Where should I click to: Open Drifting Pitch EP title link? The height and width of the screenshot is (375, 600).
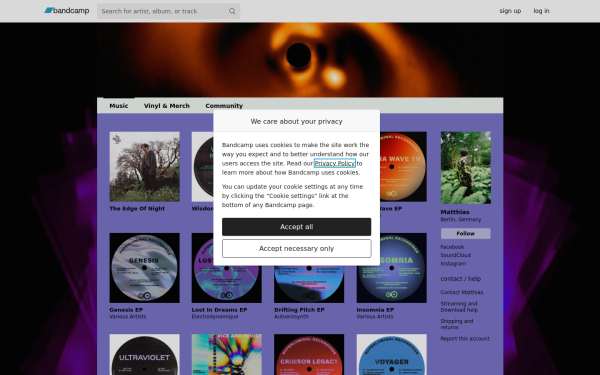(299, 310)
